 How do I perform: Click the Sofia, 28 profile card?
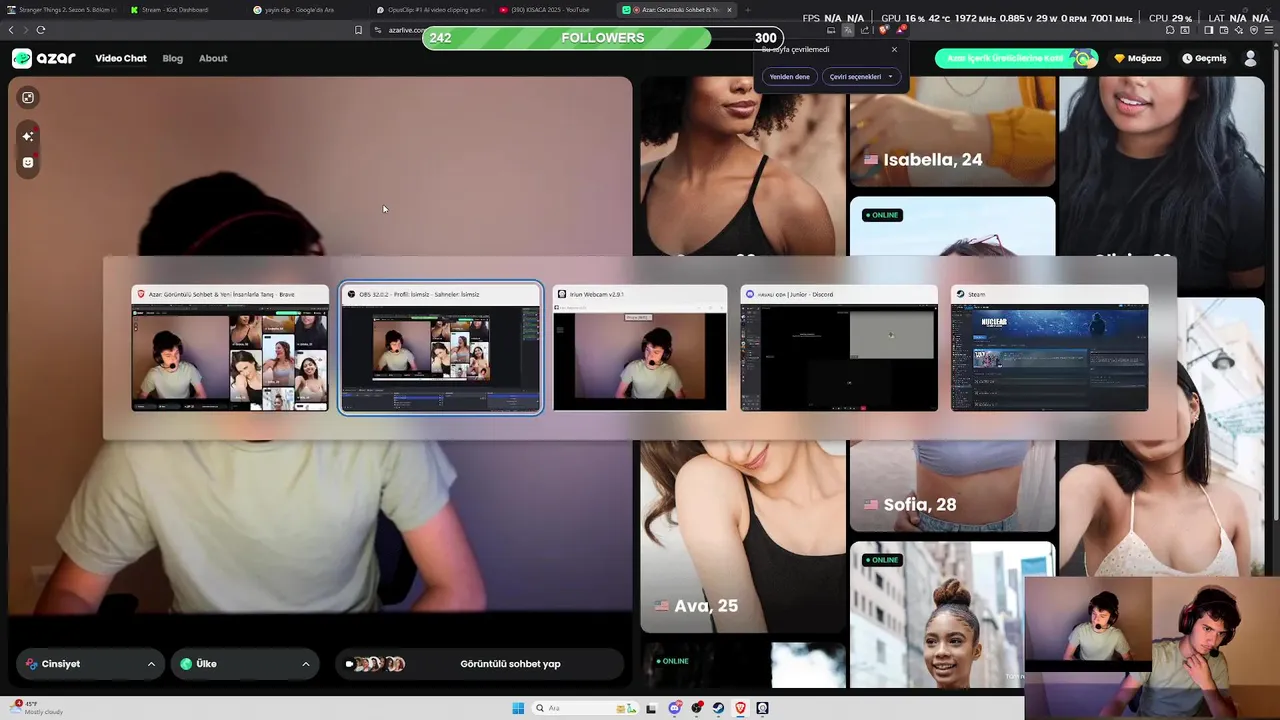(952, 484)
